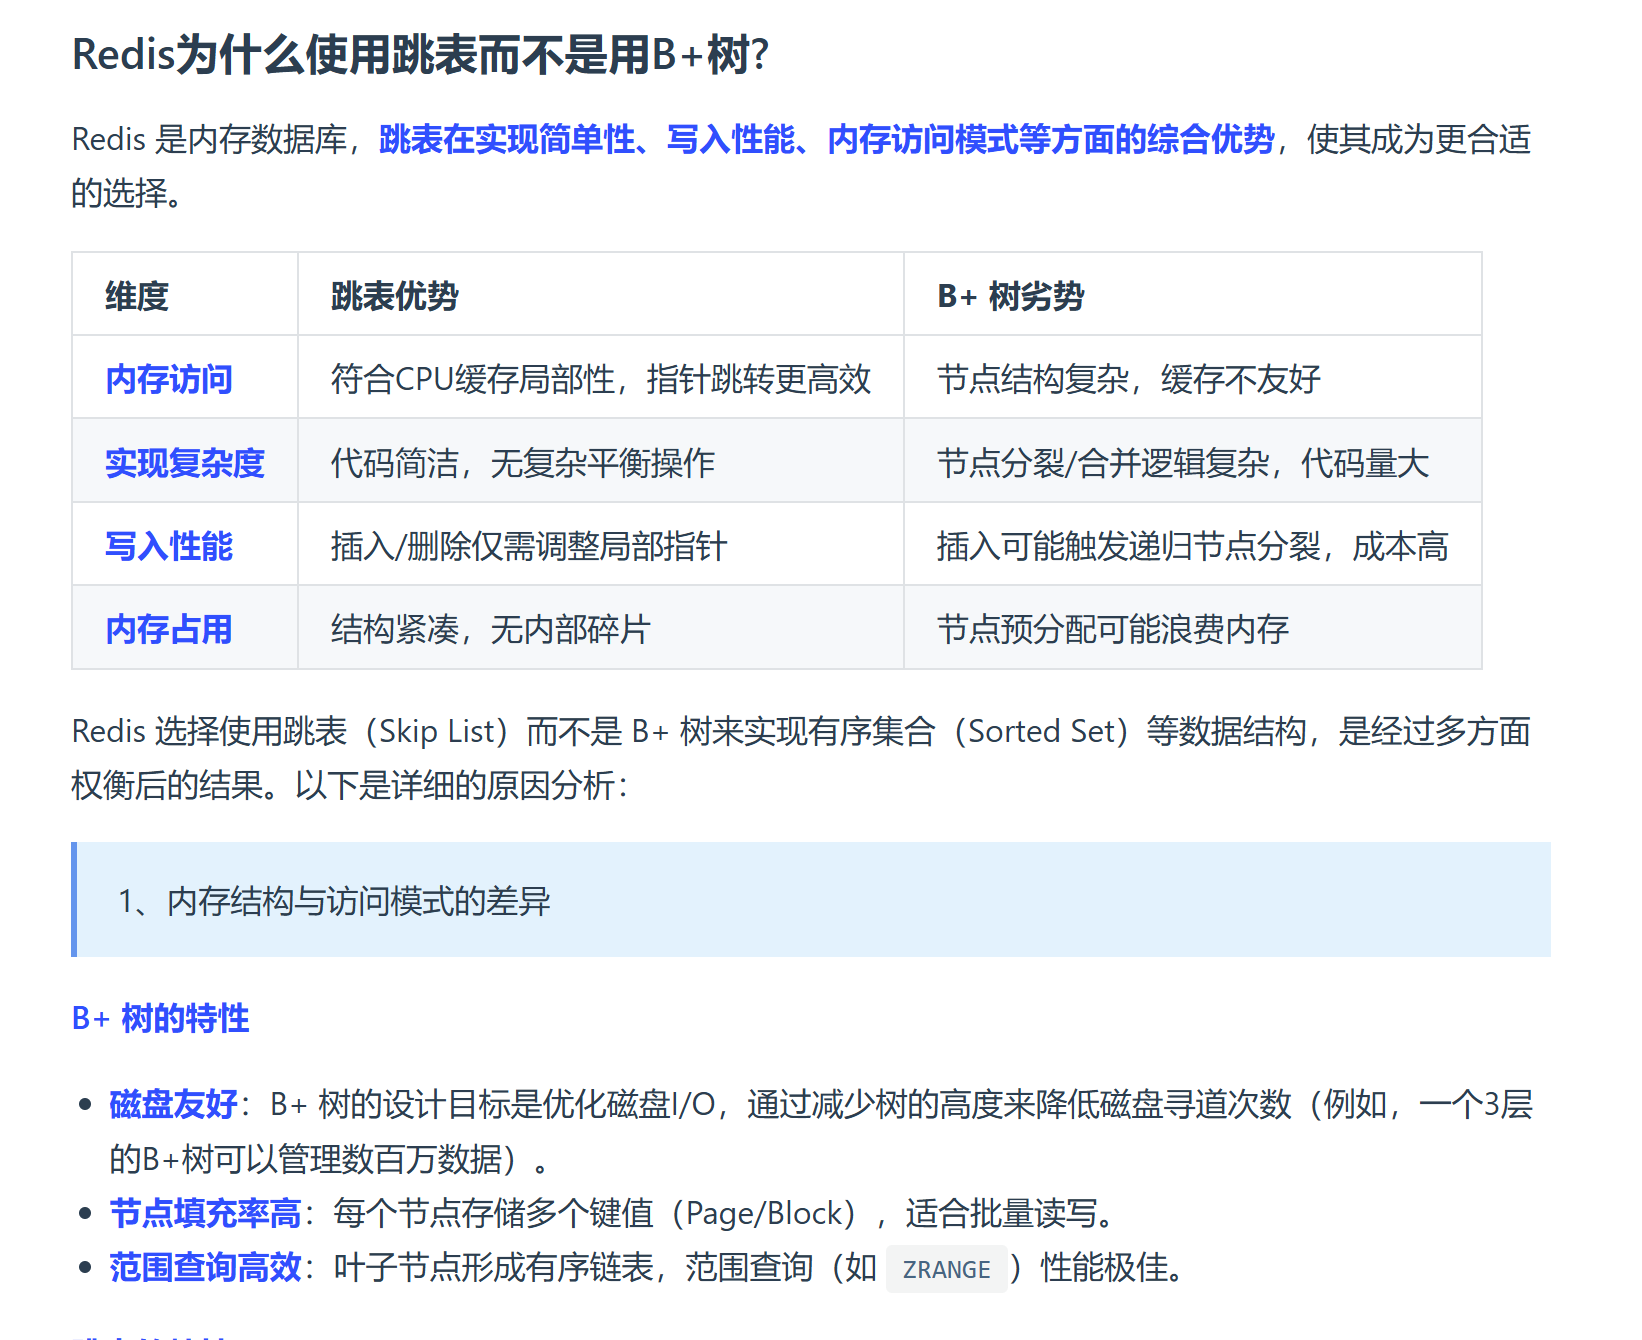Click the blue bold phrase "跳表在实现简单性、写入性能、内存访问模式等方面的综合优势"
Viewport: 1642px width, 1340px height.
tap(827, 139)
